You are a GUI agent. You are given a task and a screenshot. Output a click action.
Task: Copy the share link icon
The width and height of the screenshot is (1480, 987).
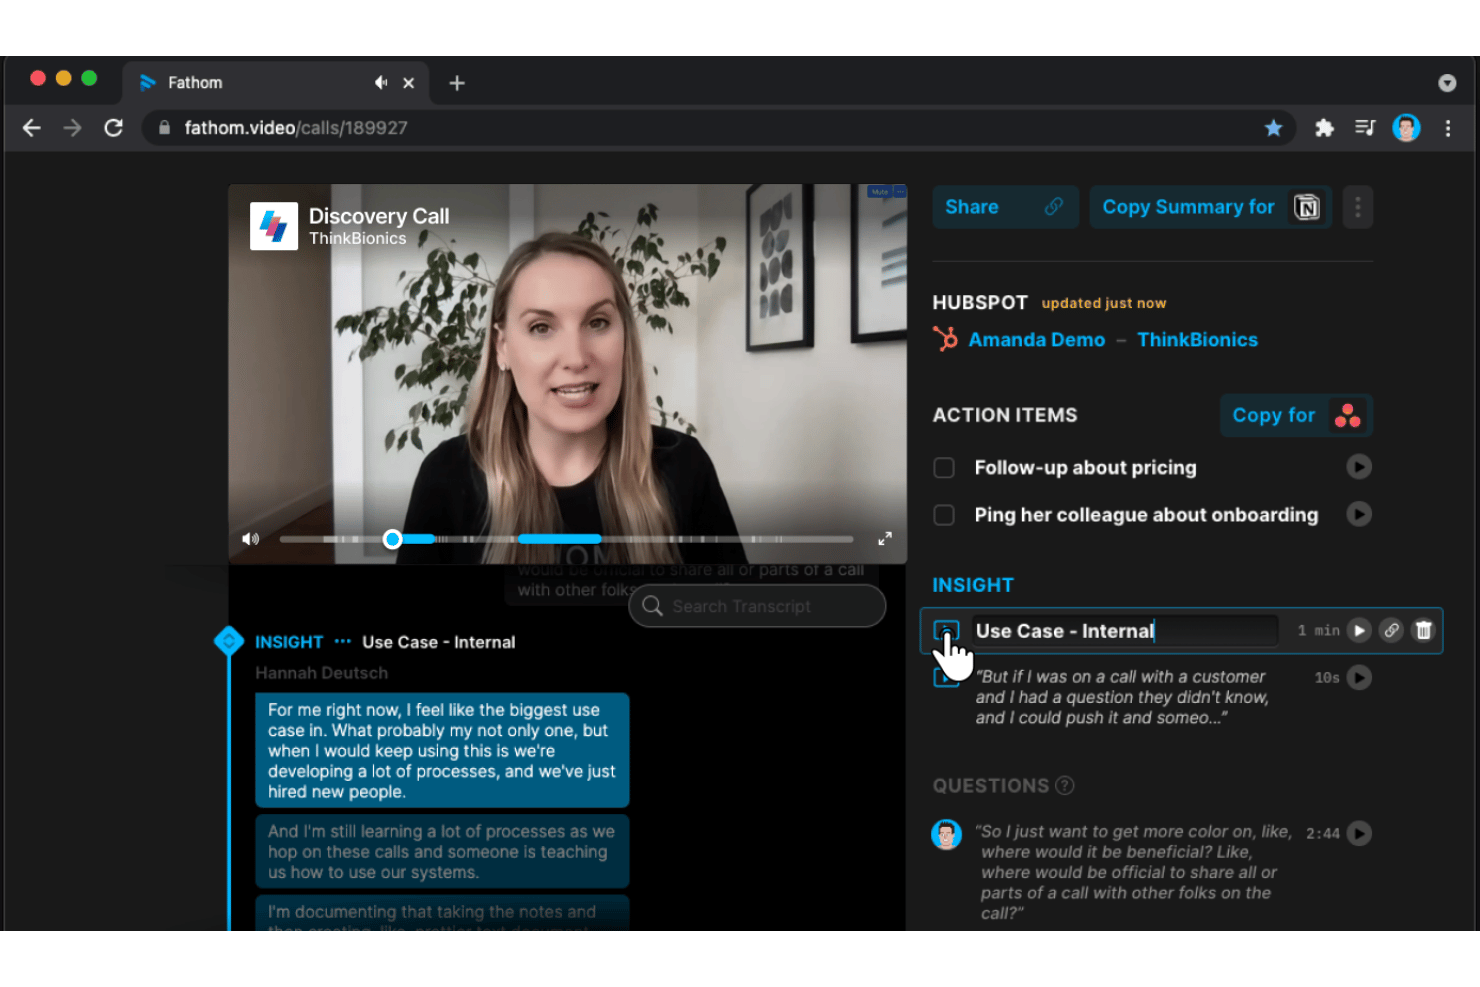1054,207
